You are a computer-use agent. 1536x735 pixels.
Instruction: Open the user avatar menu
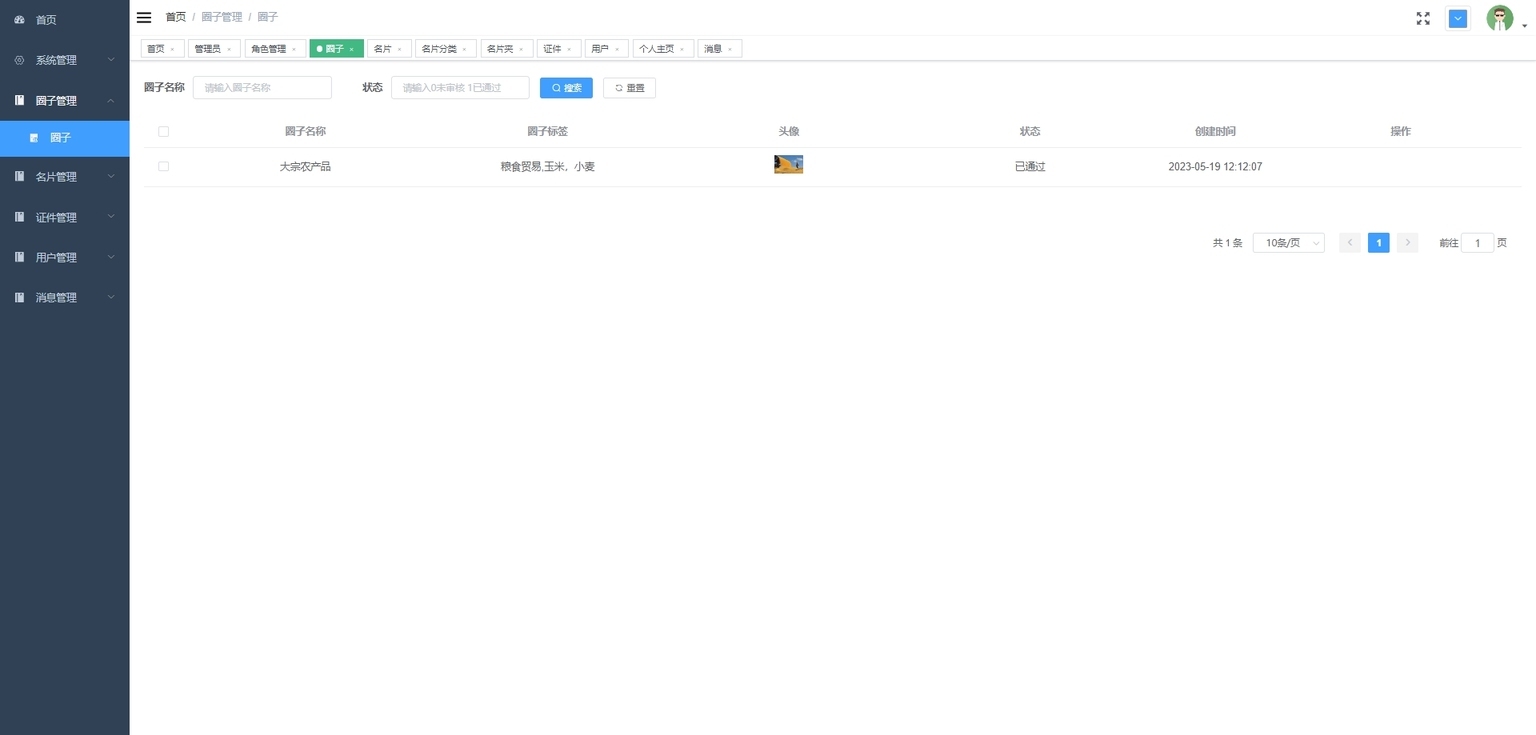pos(1499,18)
